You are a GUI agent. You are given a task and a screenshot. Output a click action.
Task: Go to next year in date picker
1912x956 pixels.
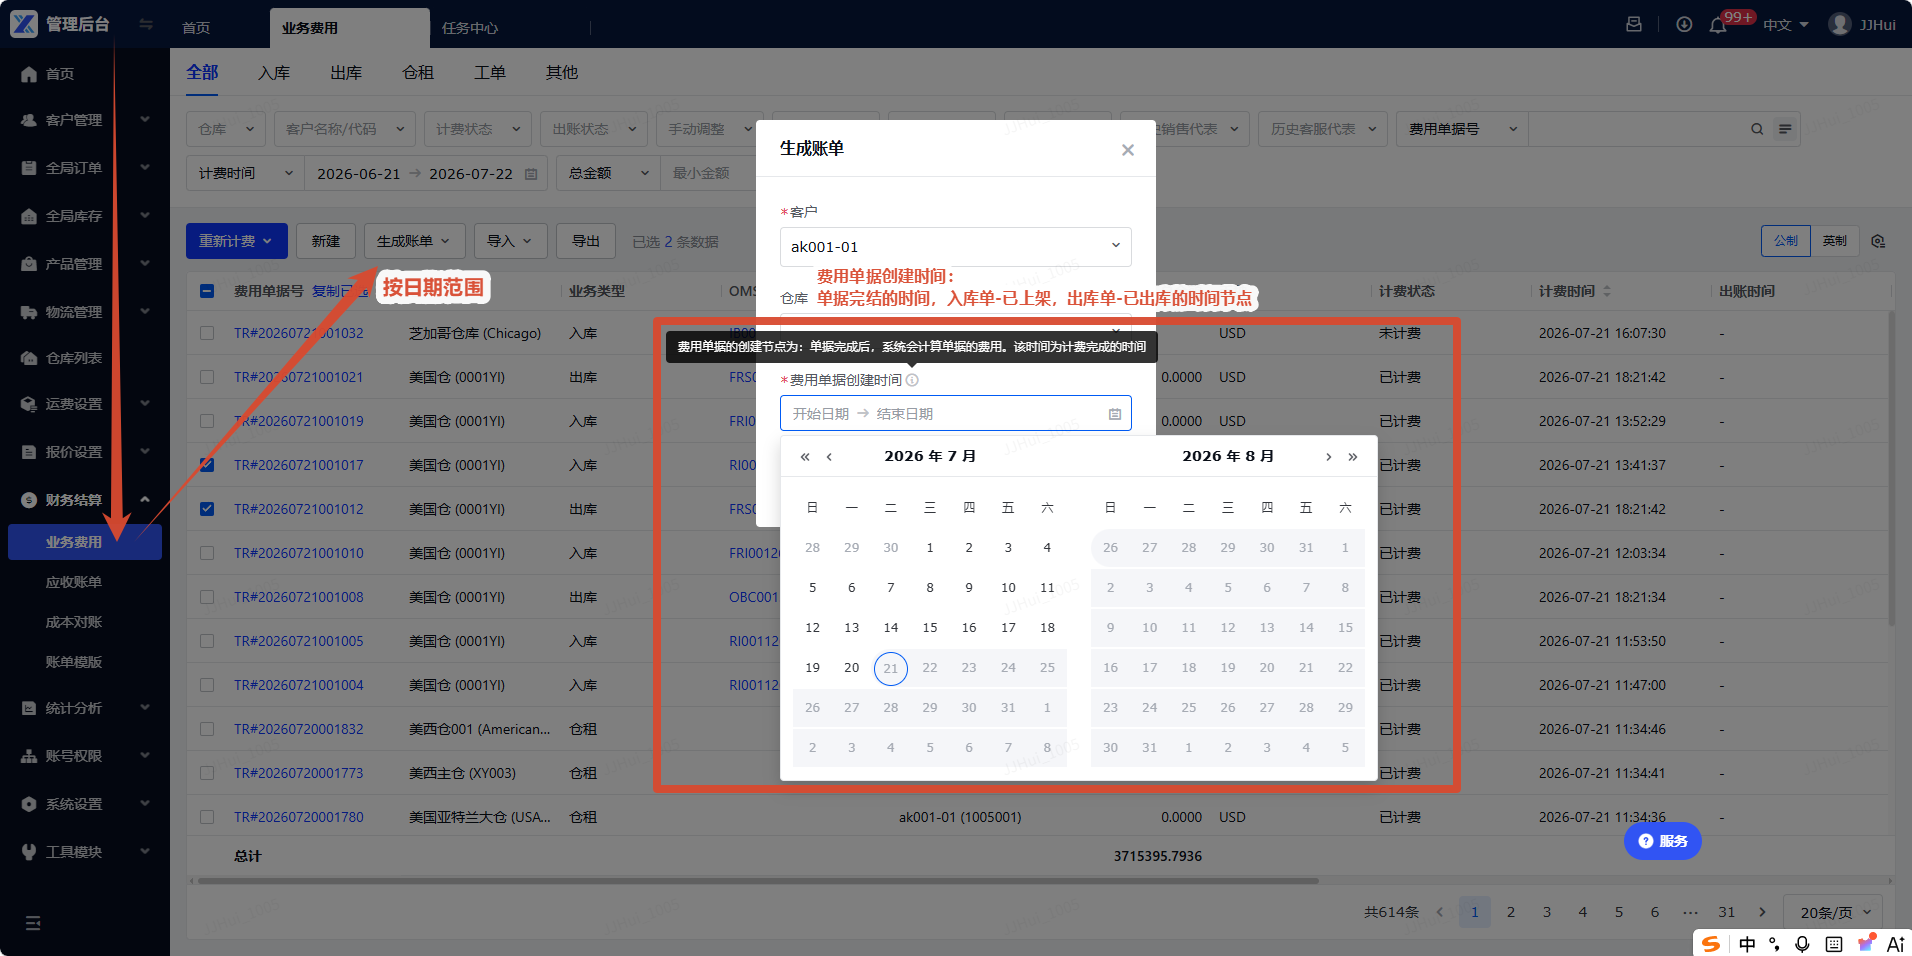1353,457
